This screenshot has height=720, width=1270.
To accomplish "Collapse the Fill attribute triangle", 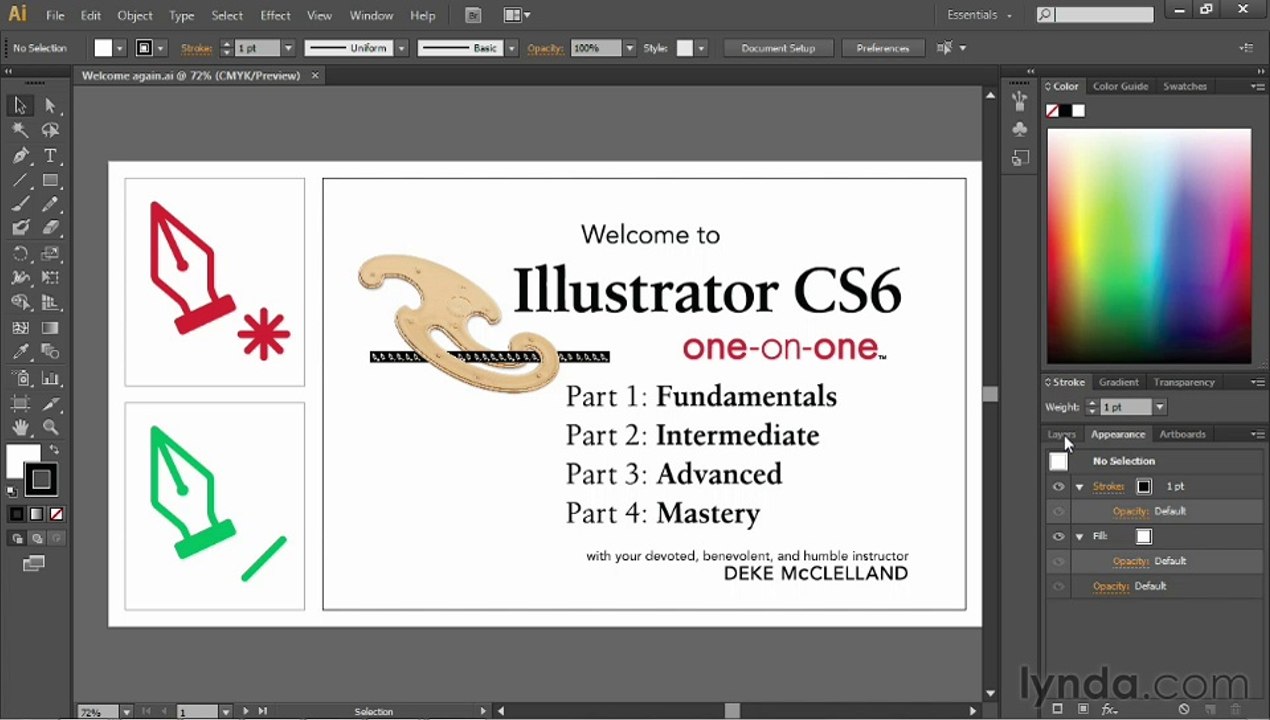I will point(1080,537).
